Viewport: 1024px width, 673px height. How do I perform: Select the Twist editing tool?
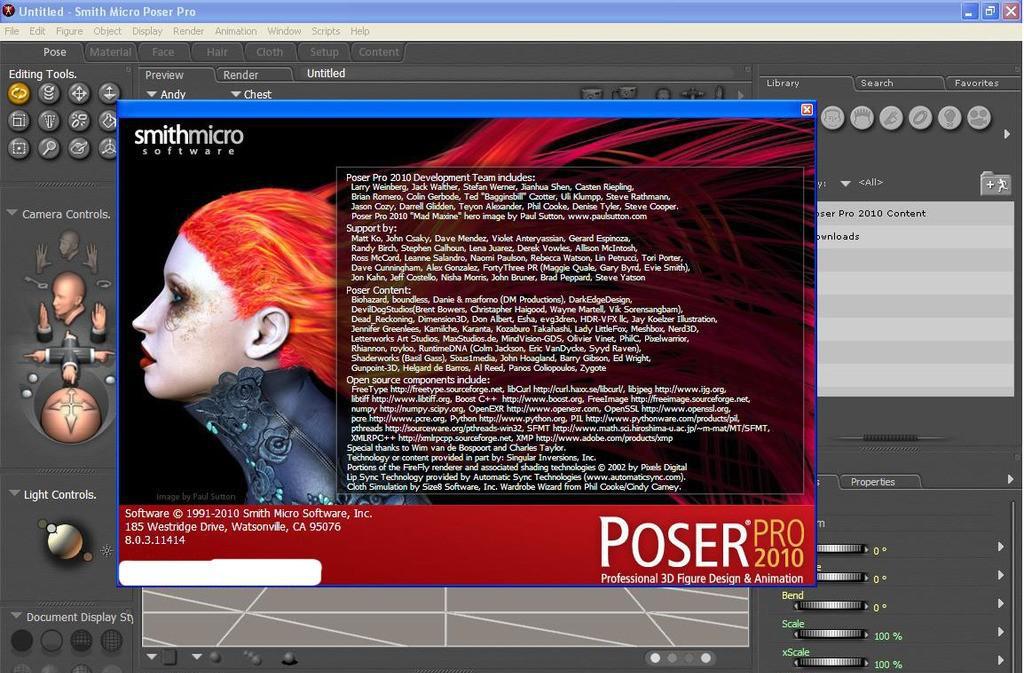[x=49, y=94]
